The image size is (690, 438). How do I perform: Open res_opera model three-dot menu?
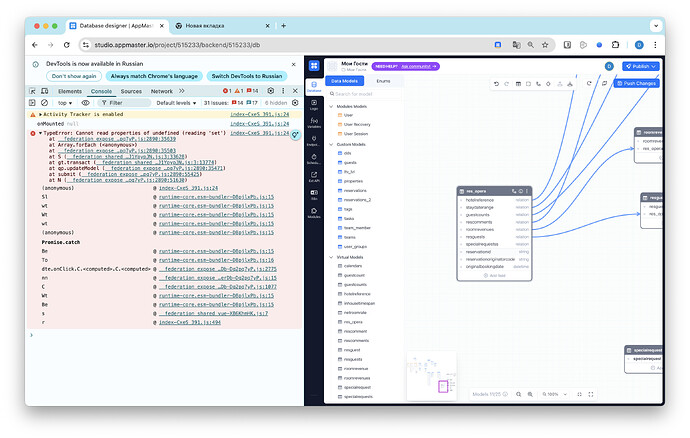527,191
